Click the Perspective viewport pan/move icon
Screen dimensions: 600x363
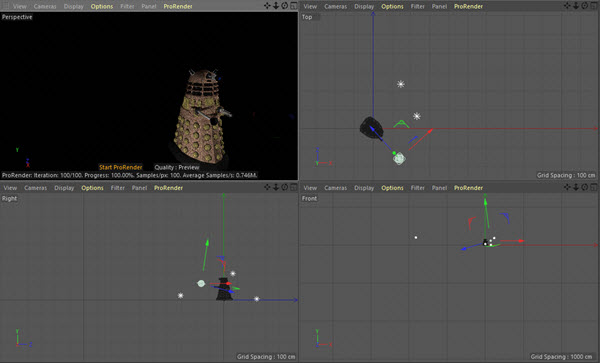(x=267, y=6)
